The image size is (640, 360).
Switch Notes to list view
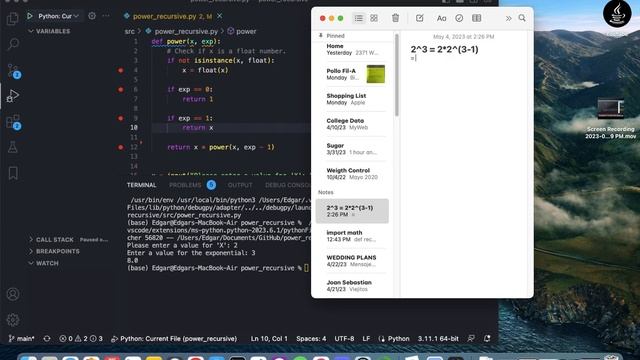point(358,18)
